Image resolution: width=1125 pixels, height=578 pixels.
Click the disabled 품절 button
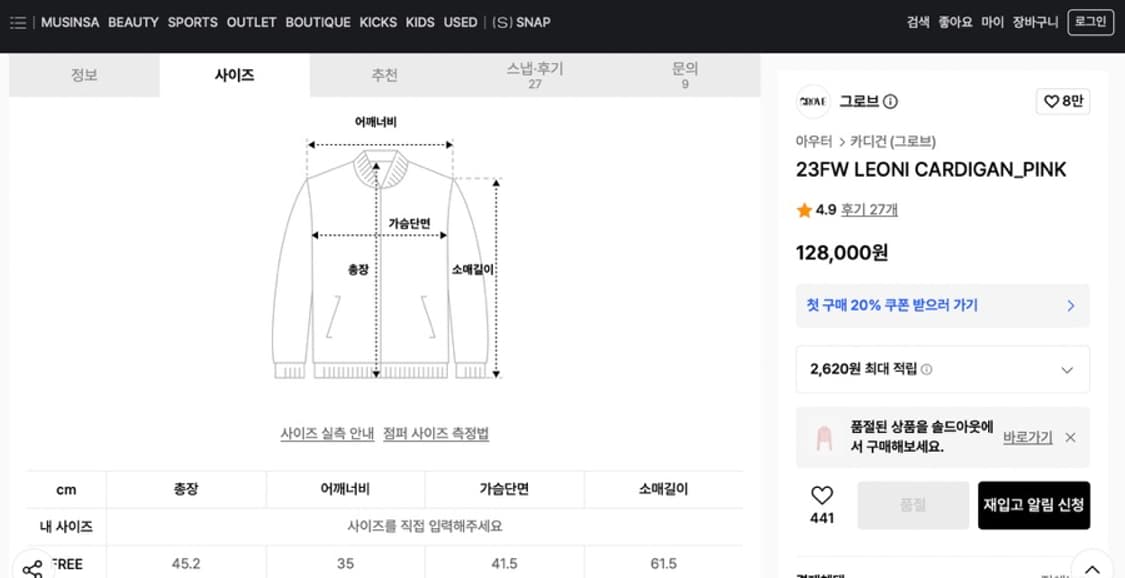pos(913,505)
